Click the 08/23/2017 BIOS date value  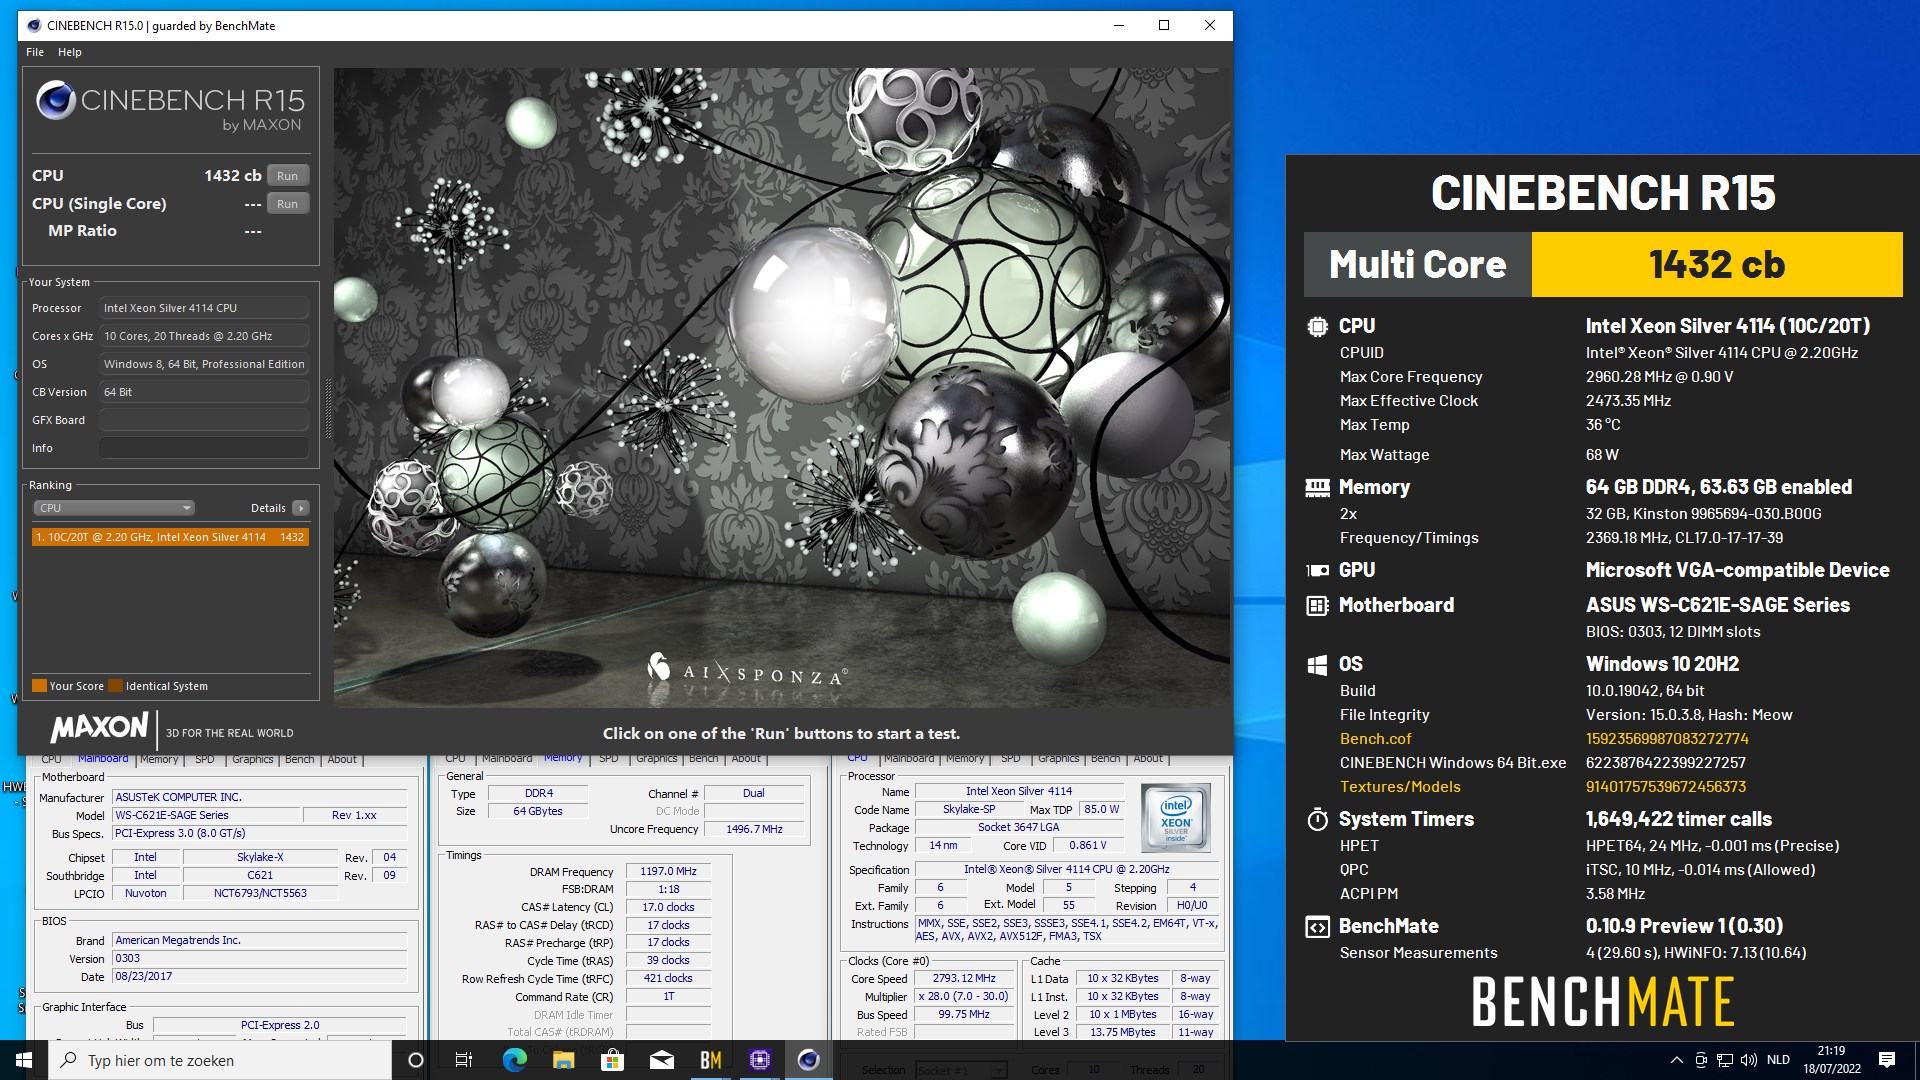click(260, 976)
